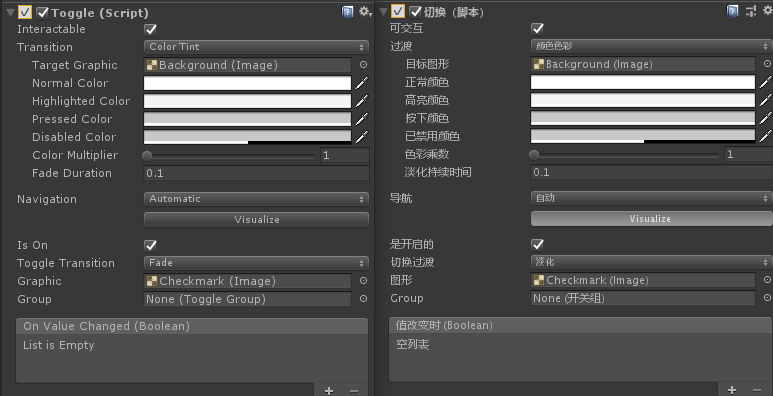The width and height of the screenshot is (773, 396).
Task: Open object picker for None (开关组) field
Action: coord(767,297)
